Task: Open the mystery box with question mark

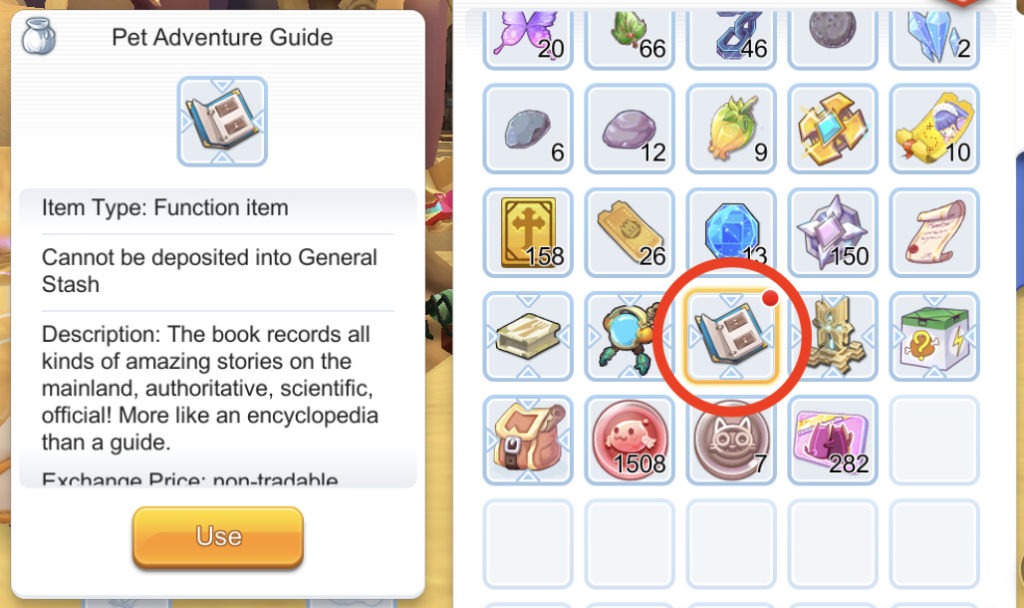Action: pos(935,336)
